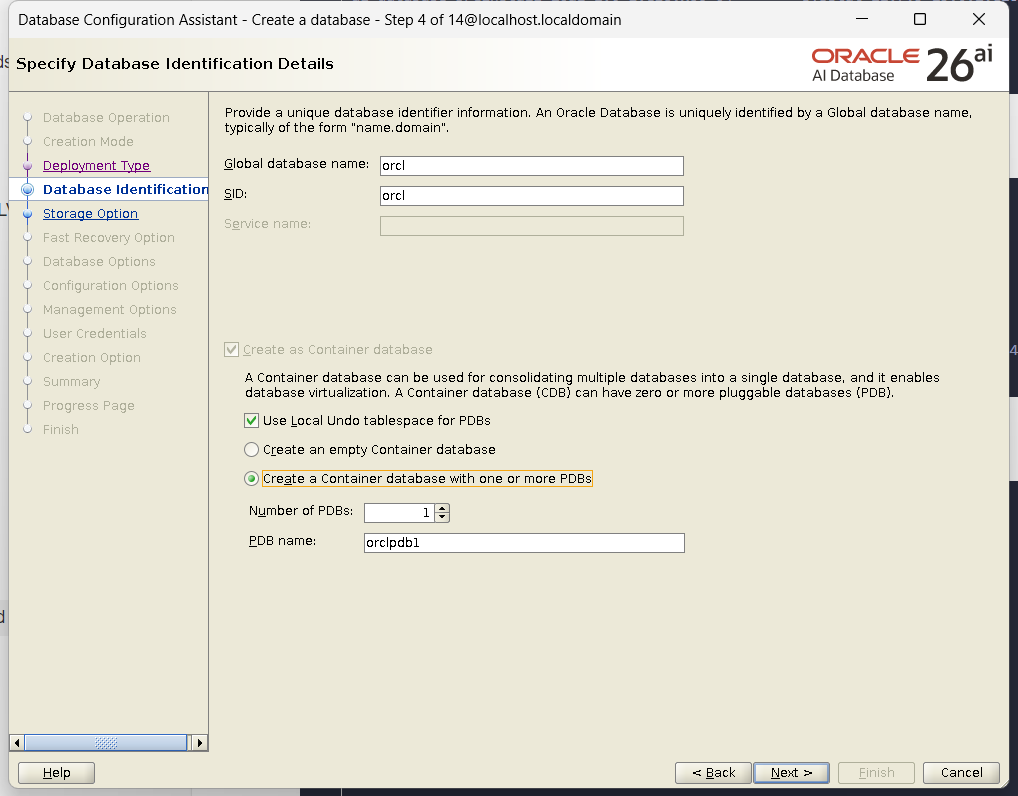This screenshot has width=1018, height=796.
Task: Click the Database Operation step label
Action: click(106, 118)
